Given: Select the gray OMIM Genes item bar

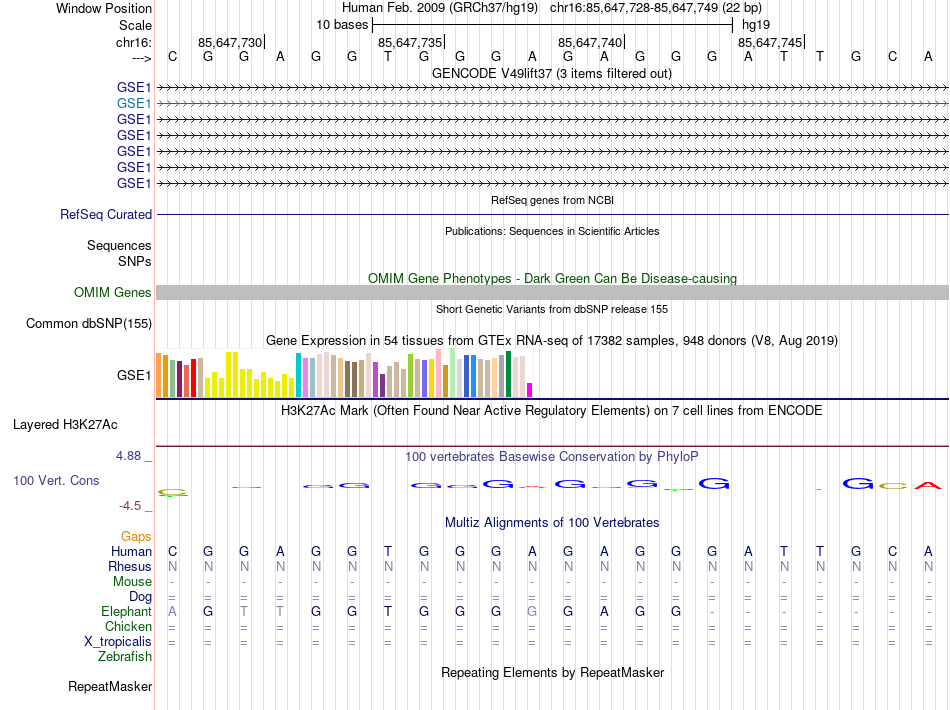Looking at the screenshot, I should 552,292.
